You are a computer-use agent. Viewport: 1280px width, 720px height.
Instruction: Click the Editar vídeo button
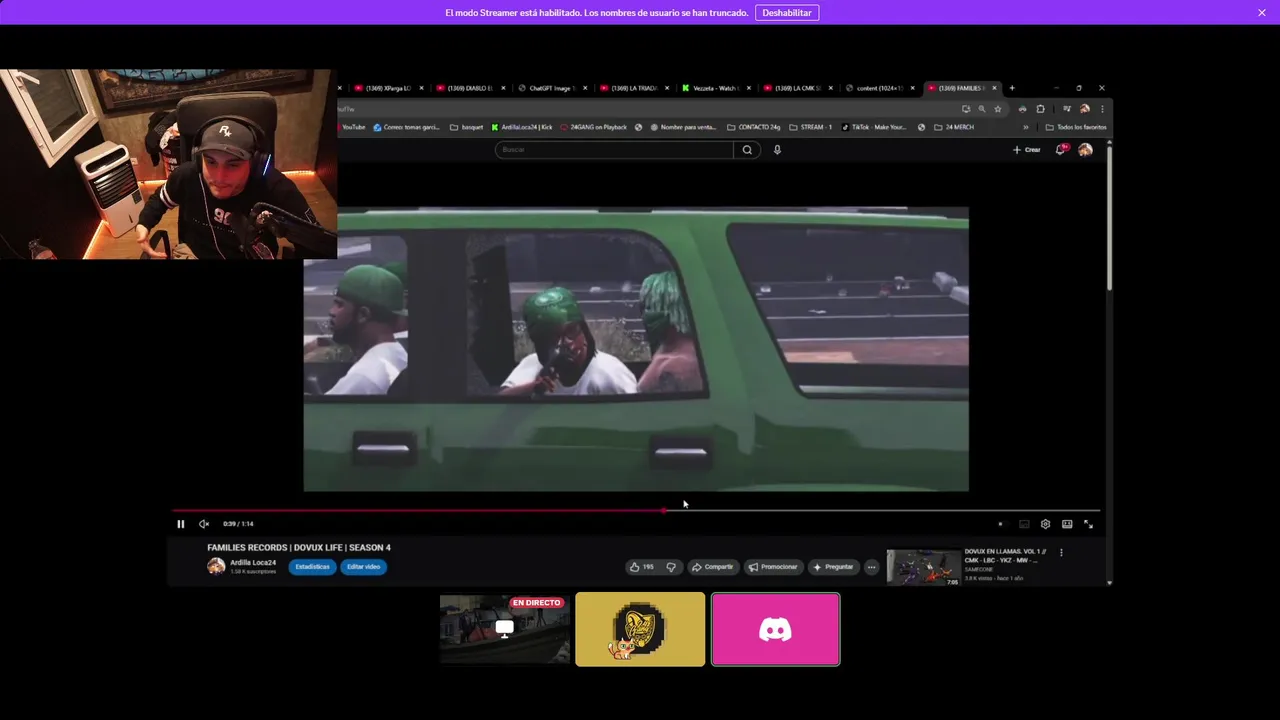pos(363,567)
